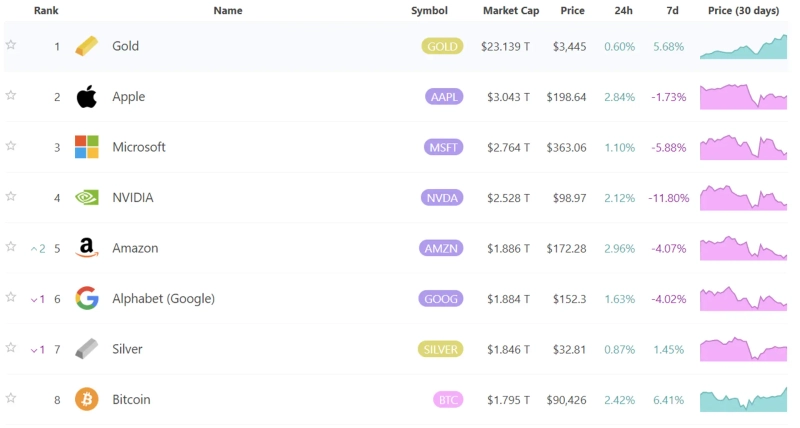The height and width of the screenshot is (428, 800).
Task: Click the Bitcoin logo icon
Action: coord(87,400)
